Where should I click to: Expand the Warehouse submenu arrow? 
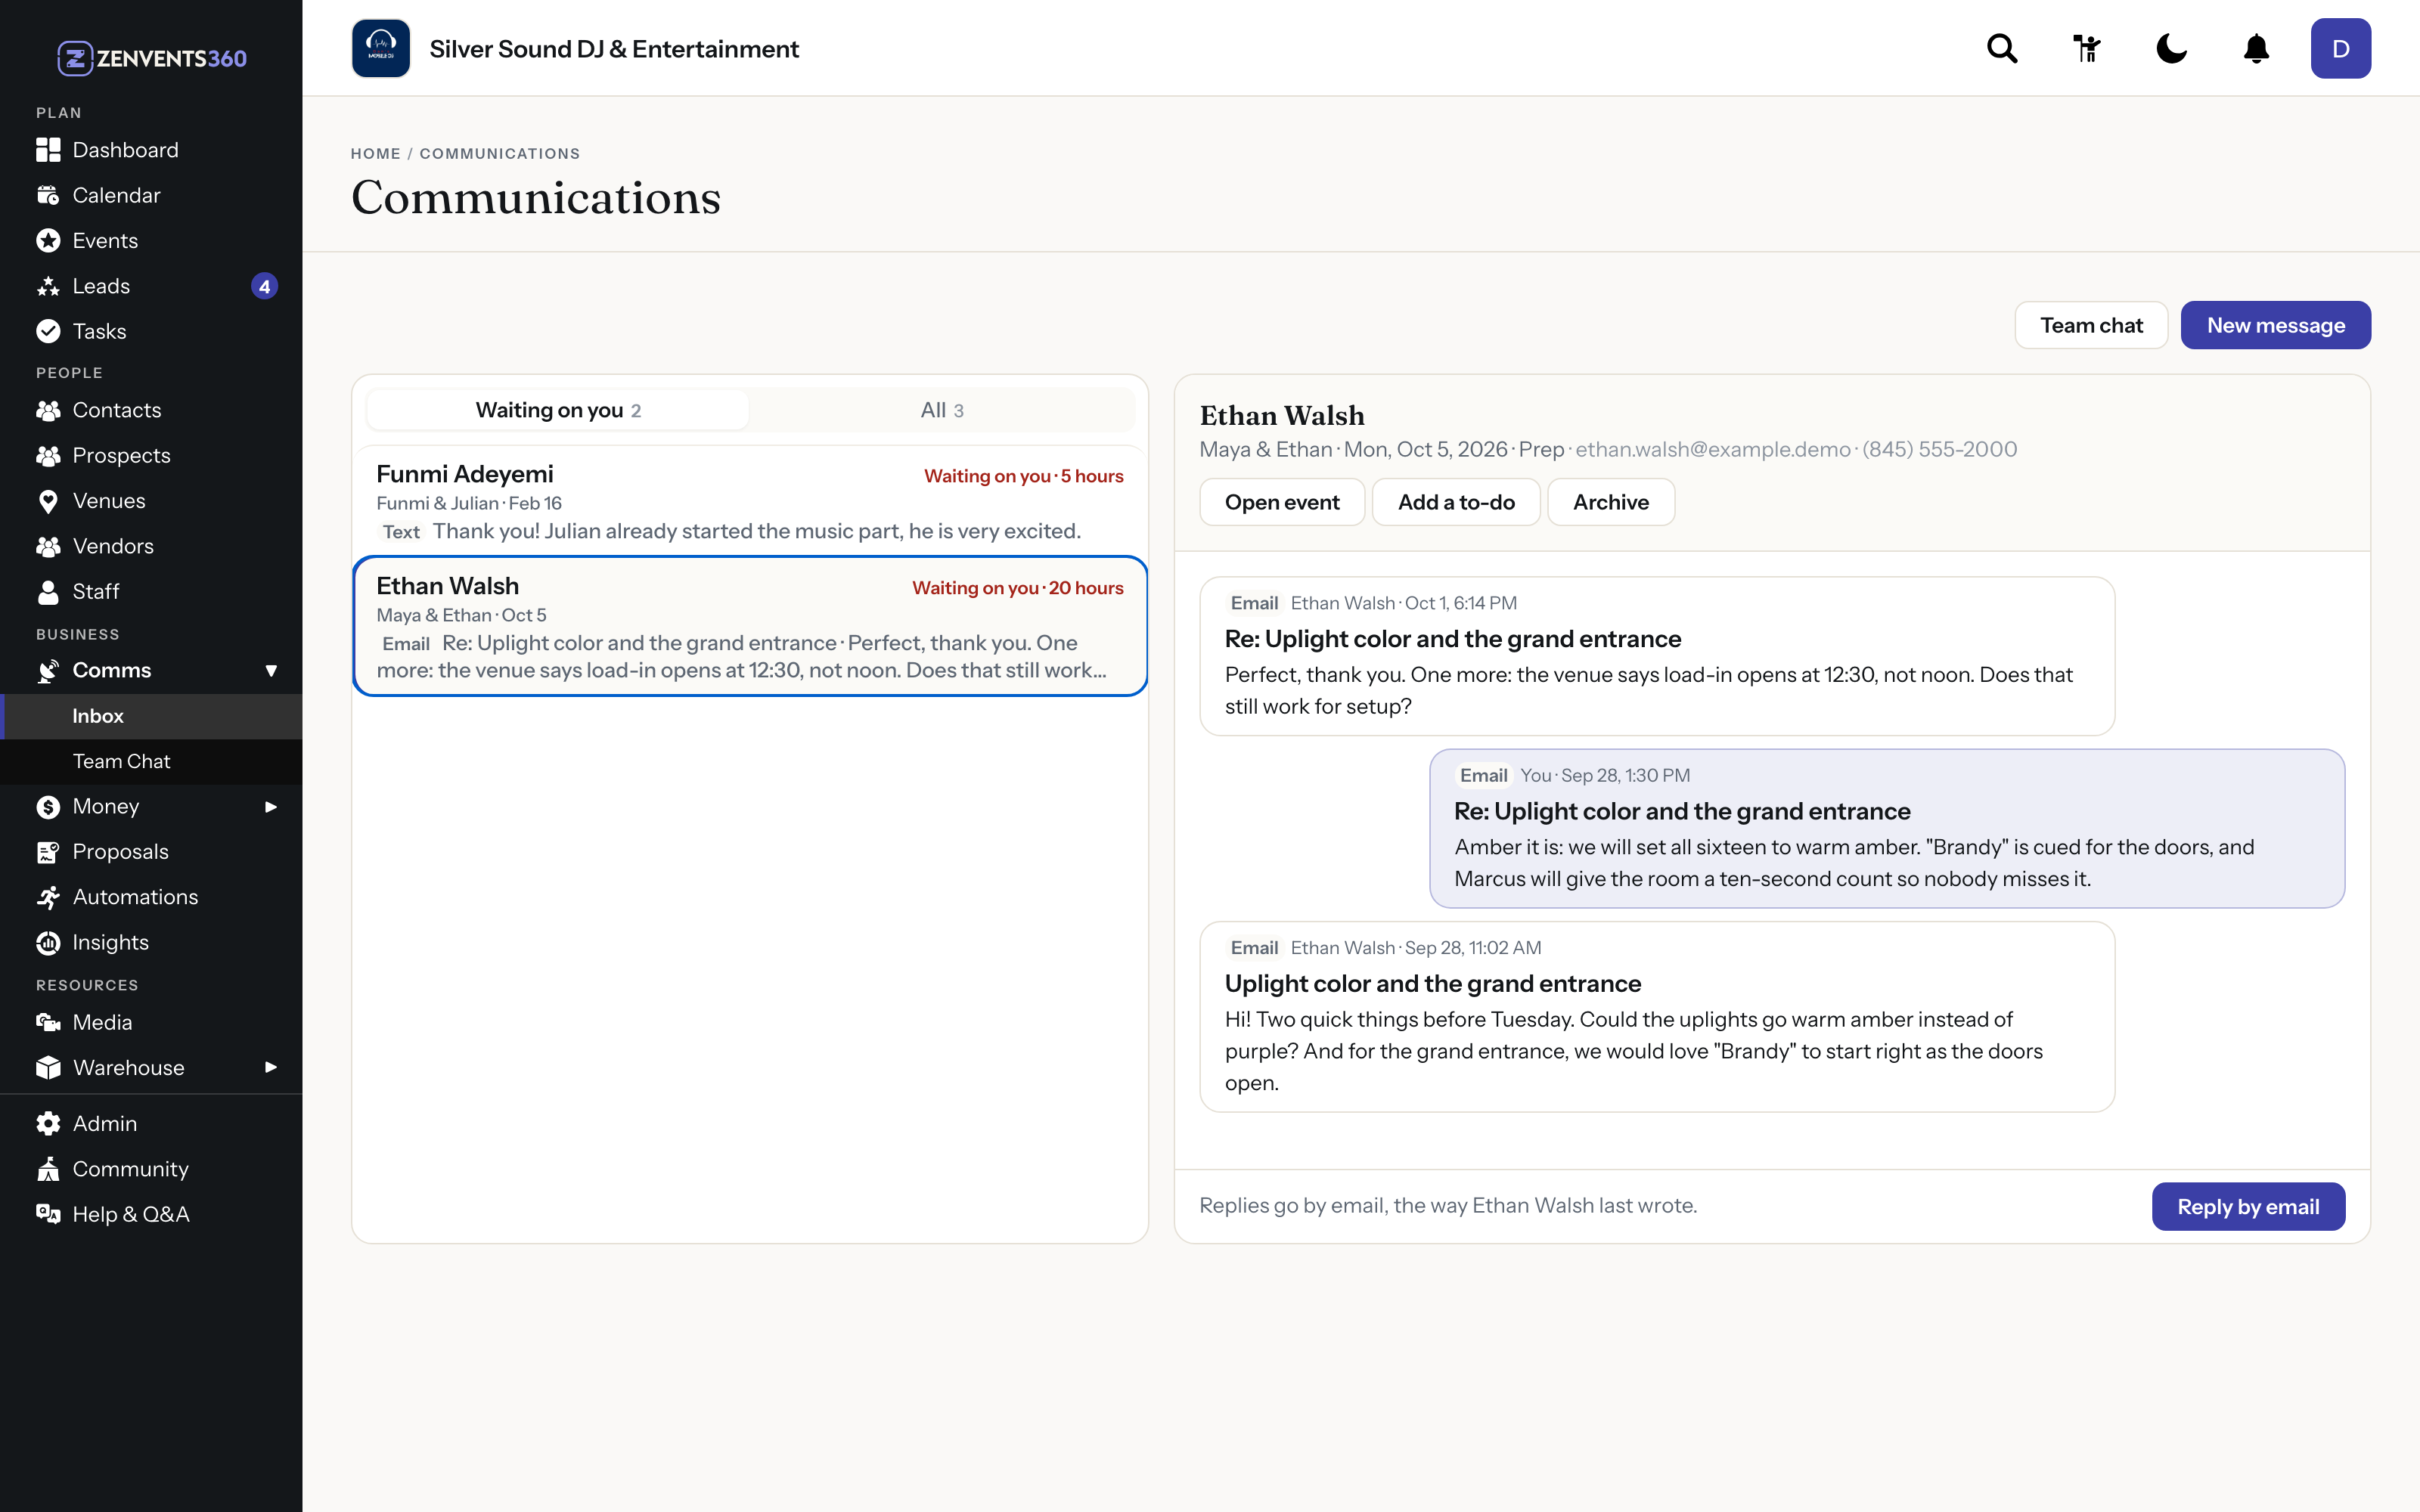pyautogui.click(x=271, y=1067)
